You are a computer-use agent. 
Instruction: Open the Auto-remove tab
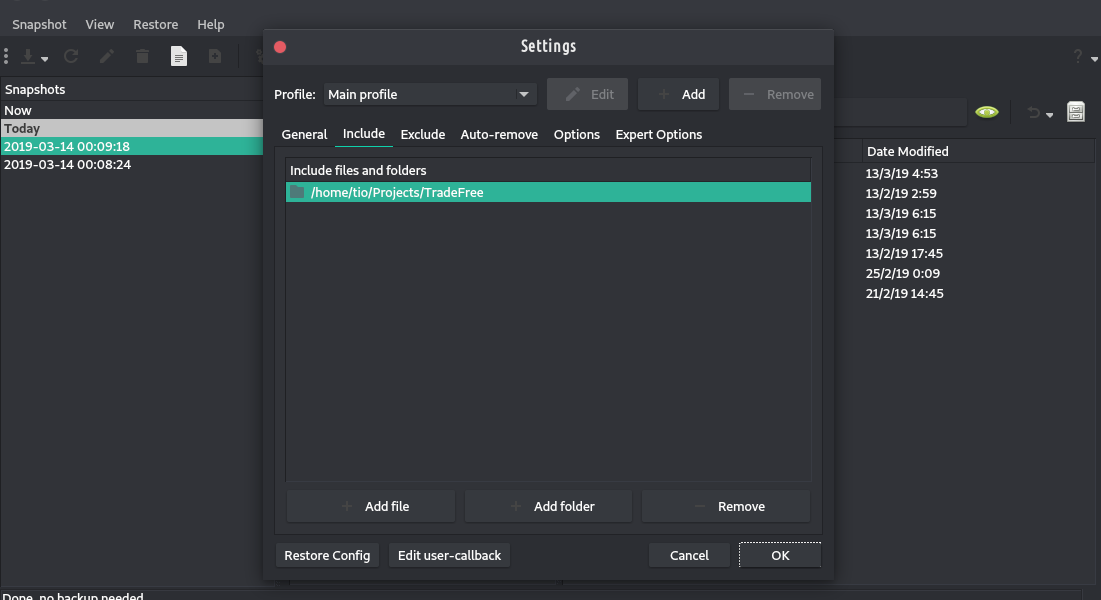click(499, 134)
